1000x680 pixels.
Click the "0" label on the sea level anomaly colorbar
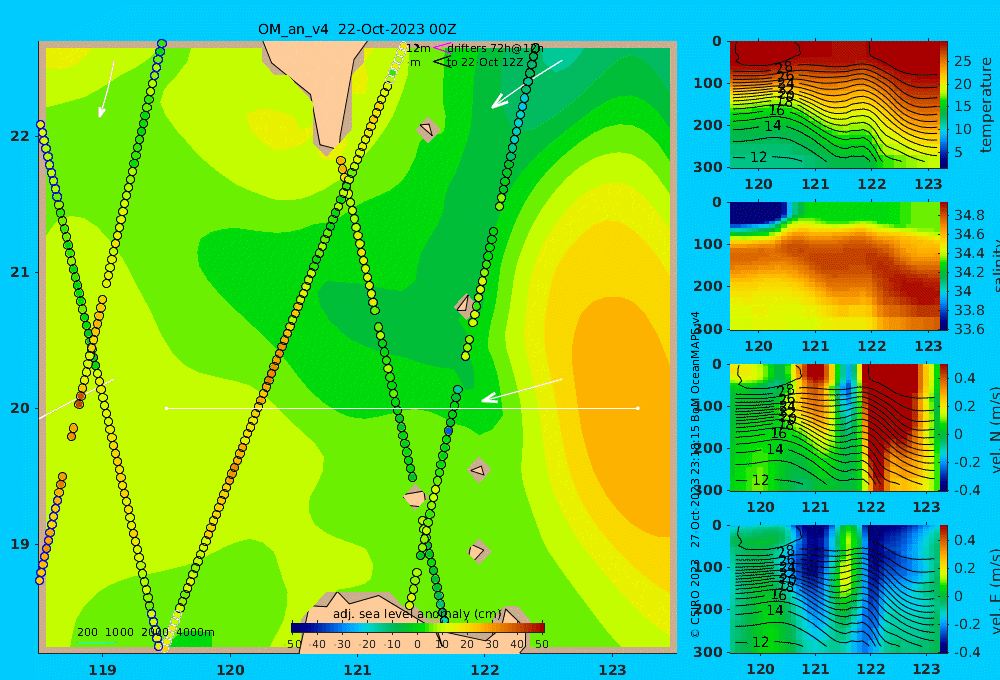[417, 644]
